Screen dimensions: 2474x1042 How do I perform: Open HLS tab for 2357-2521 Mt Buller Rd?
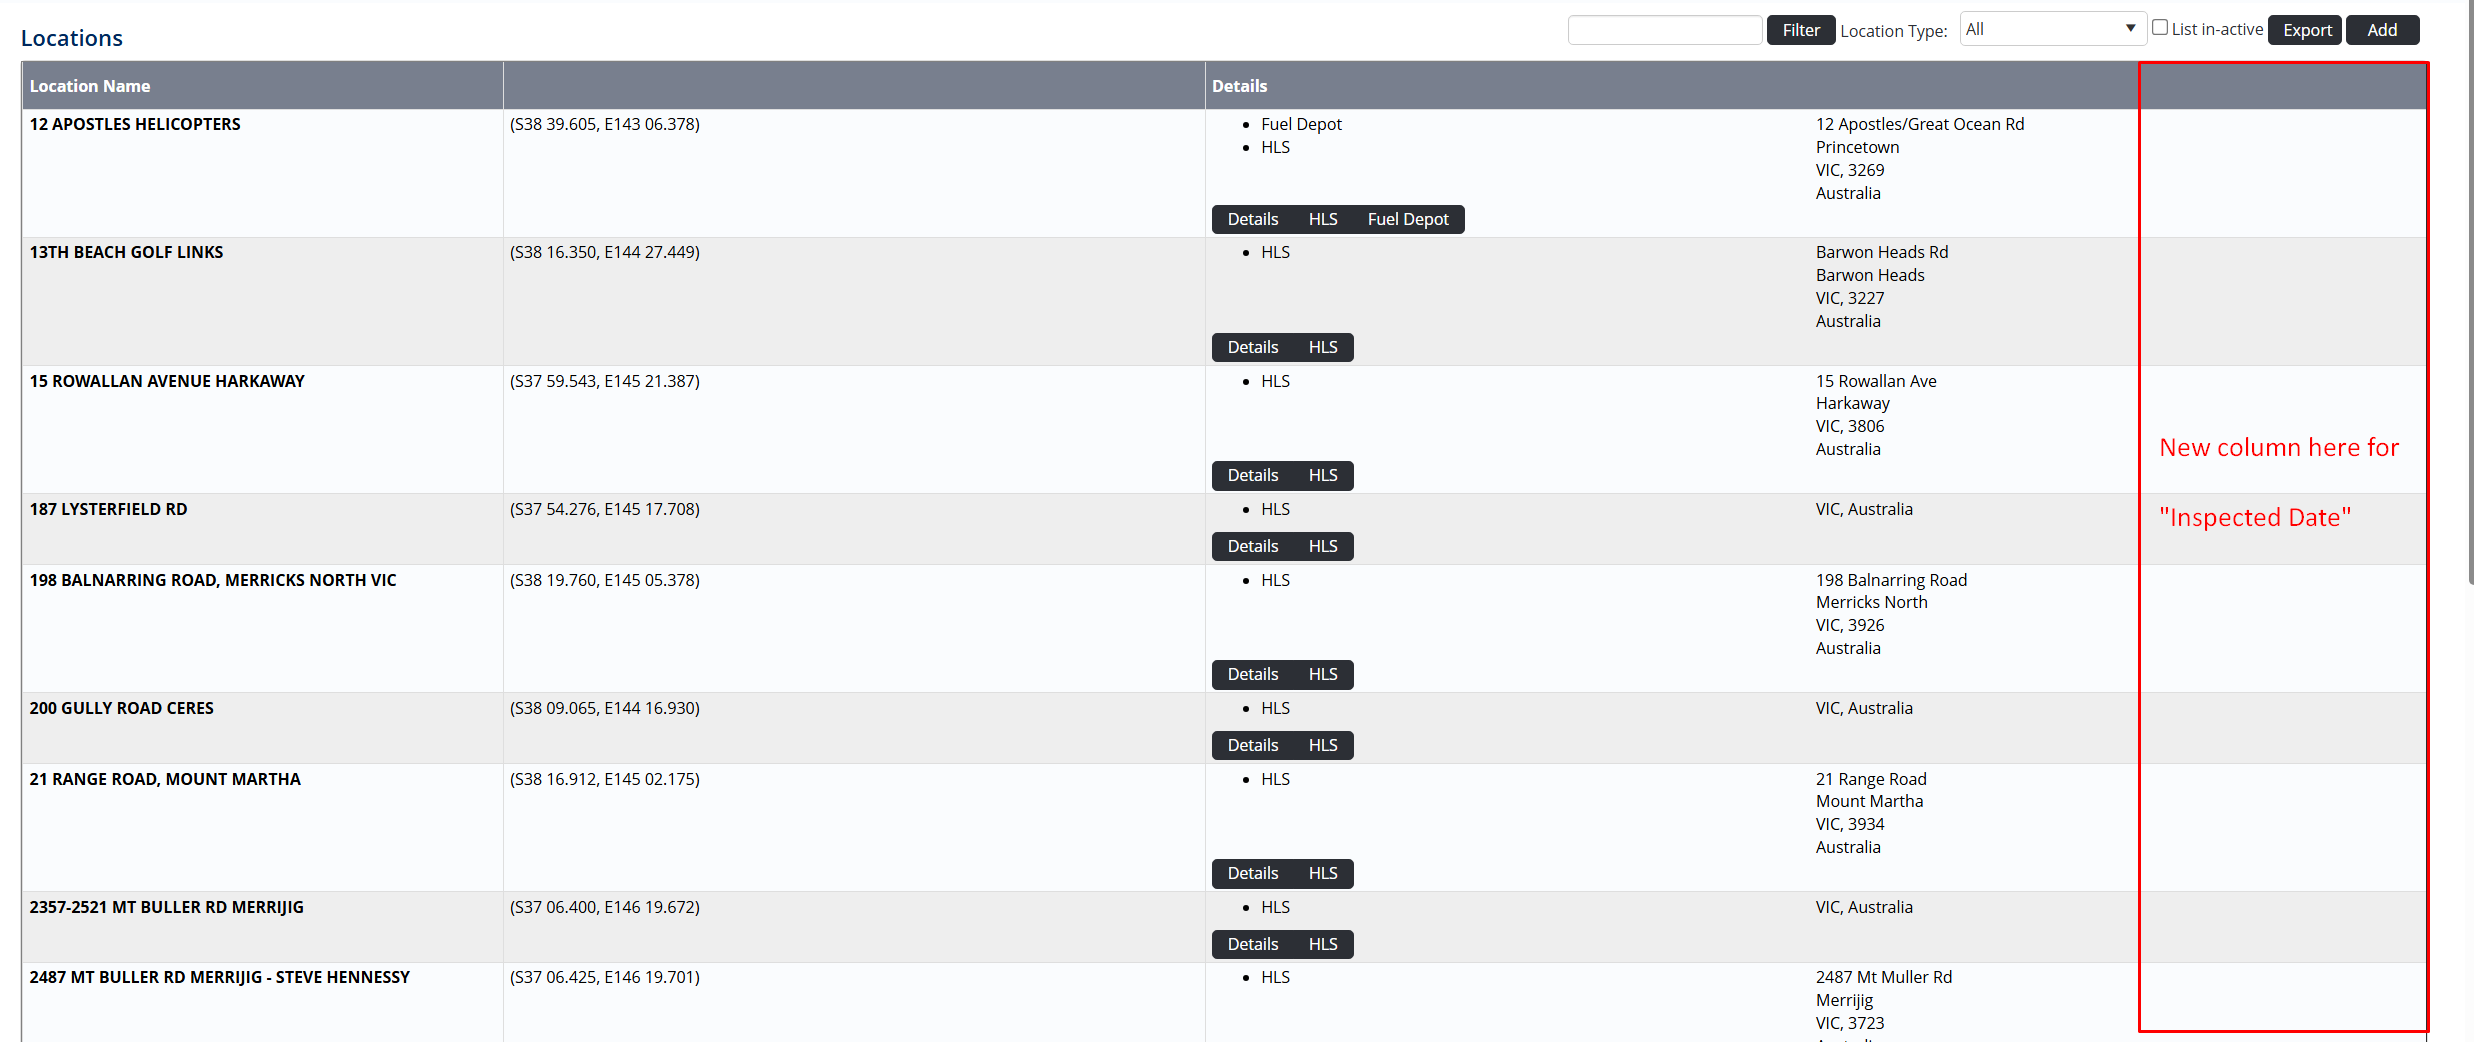(1322, 944)
